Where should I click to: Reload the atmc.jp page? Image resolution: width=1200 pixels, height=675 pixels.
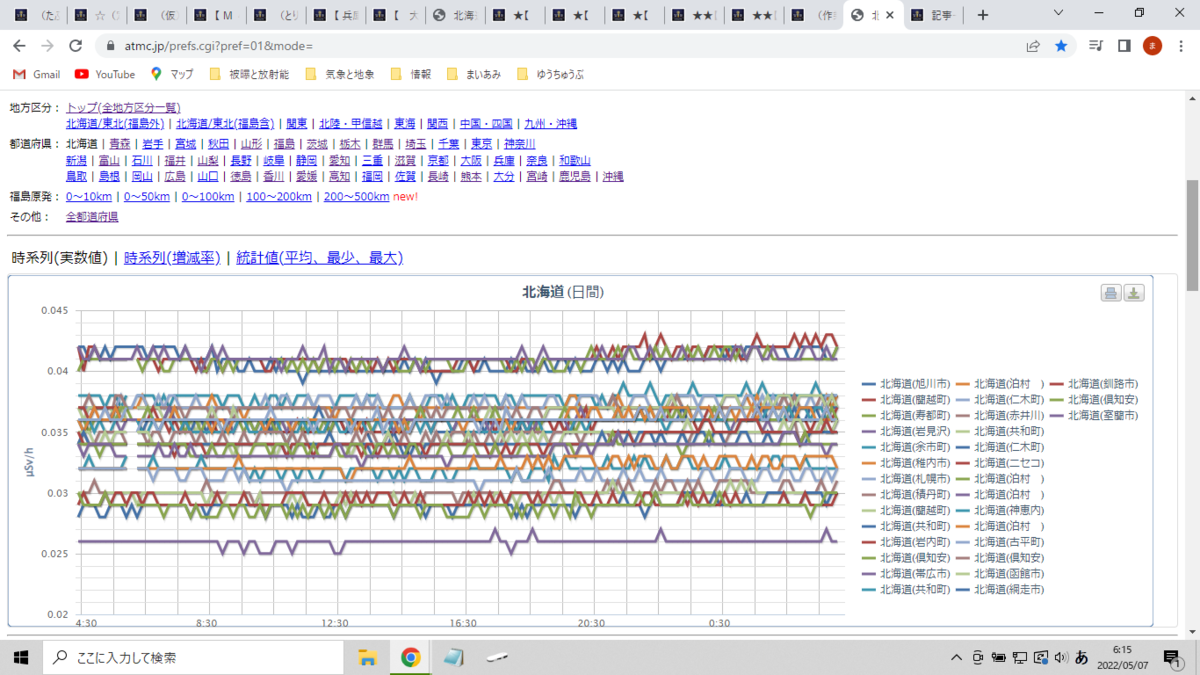tap(75, 46)
